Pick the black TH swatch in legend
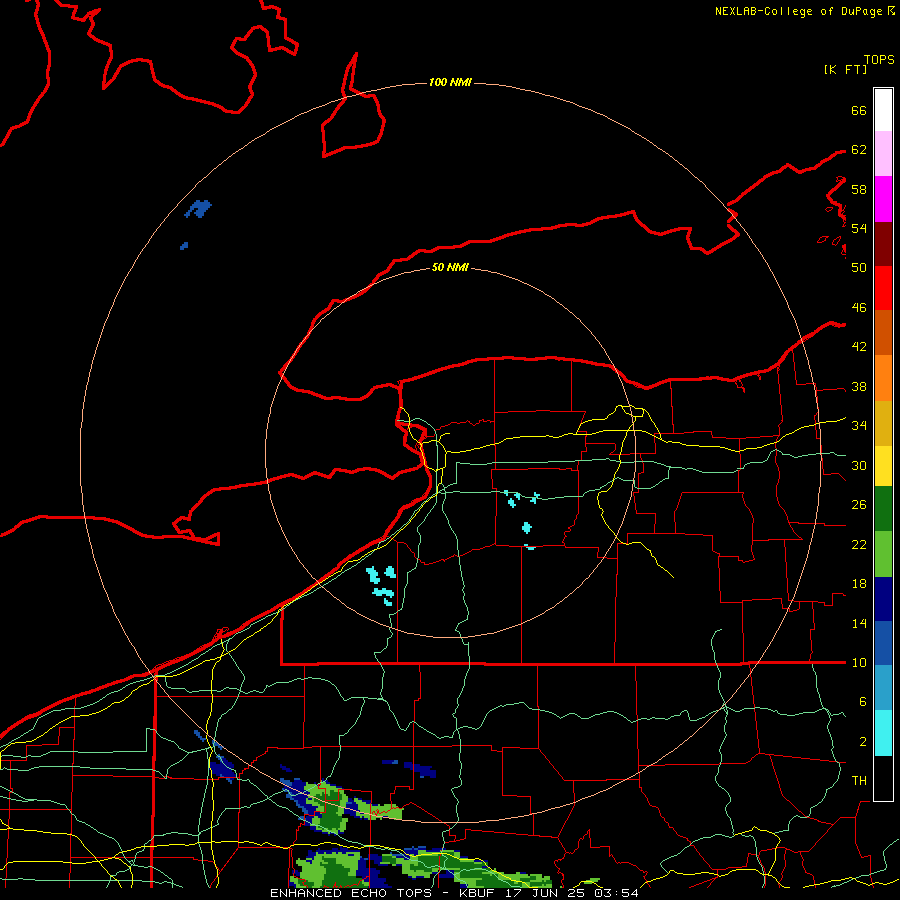Image resolution: width=900 pixels, height=900 pixels. tap(883, 778)
